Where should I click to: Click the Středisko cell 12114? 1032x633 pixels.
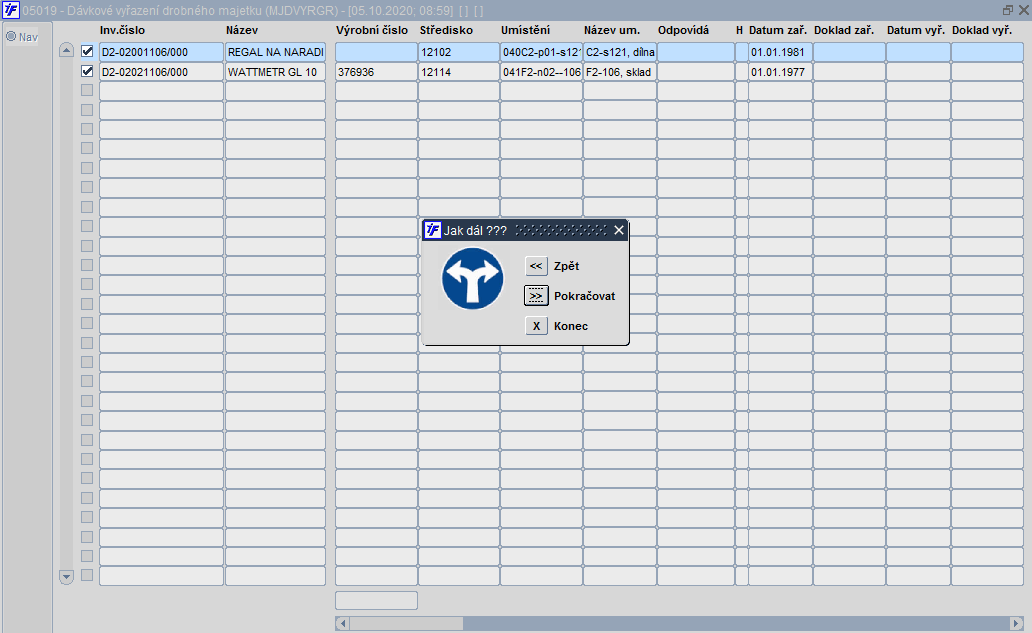coord(459,72)
